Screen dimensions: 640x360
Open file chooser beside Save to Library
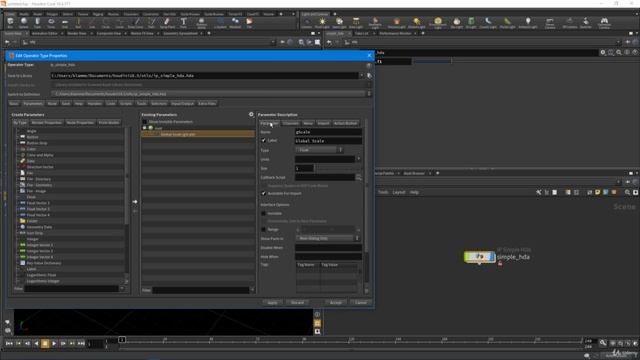(369, 76)
